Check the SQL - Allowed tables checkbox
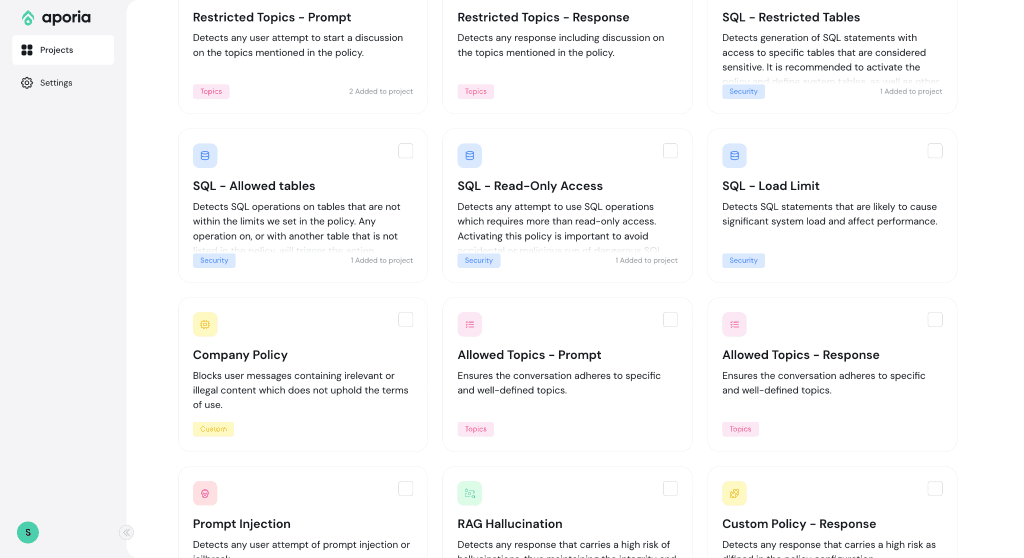Viewport: 1024px width, 558px height. [x=405, y=151]
